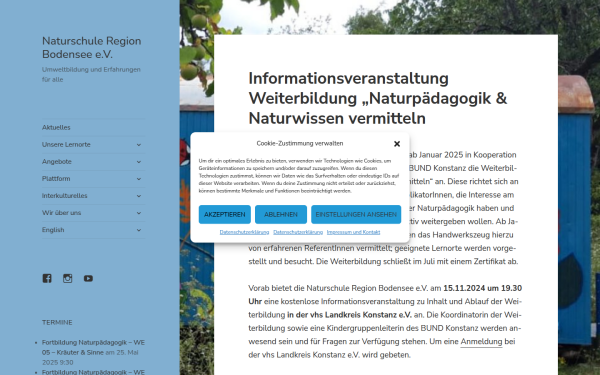The width and height of the screenshot is (600, 375).
Task: Decline cookies with the Ablehnen button
Action: click(x=281, y=214)
